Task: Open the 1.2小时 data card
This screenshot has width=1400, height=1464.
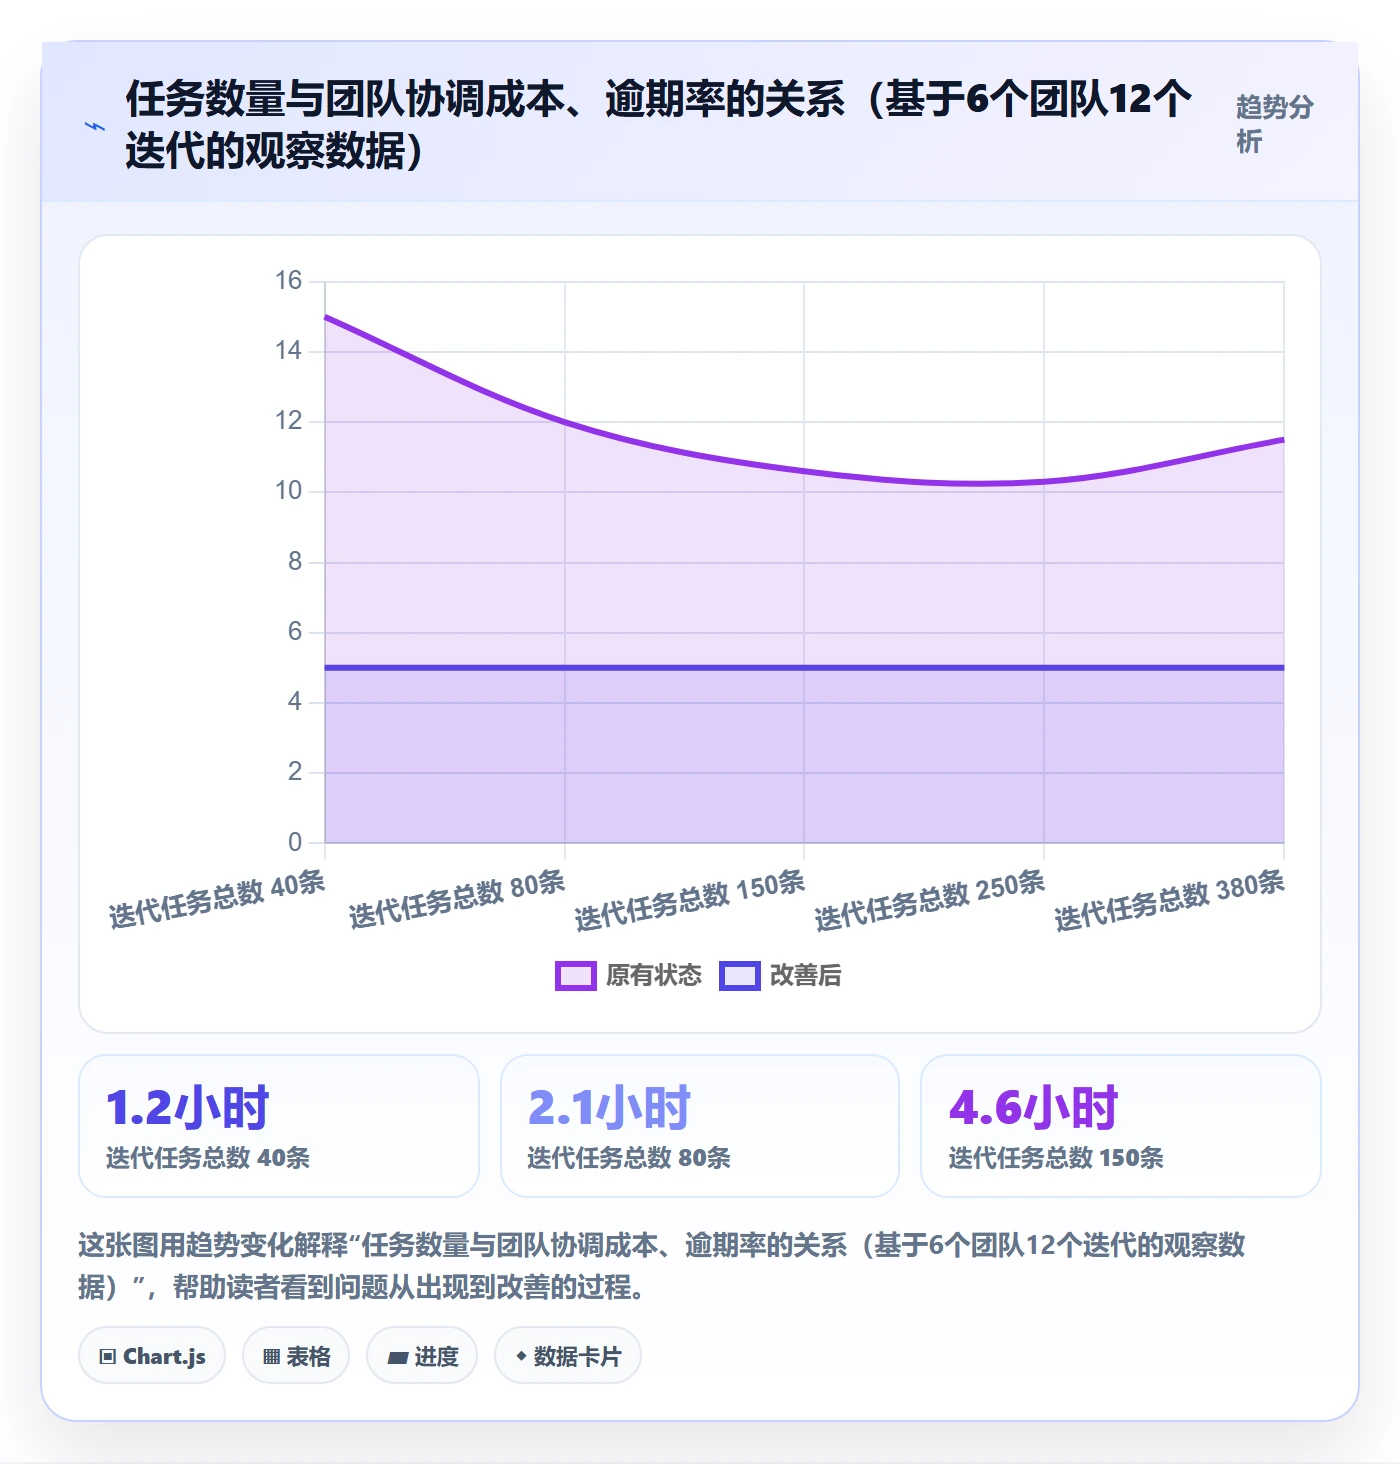Action: click(x=279, y=1126)
